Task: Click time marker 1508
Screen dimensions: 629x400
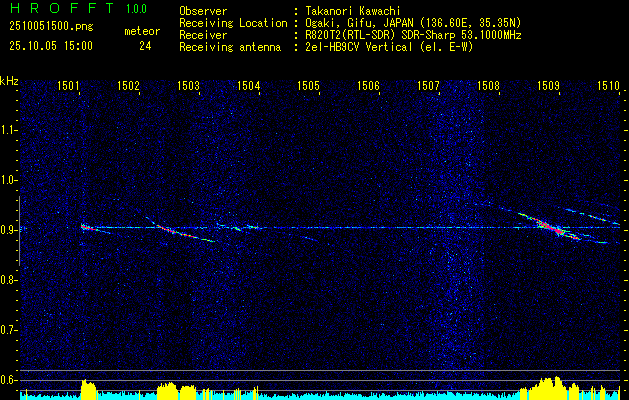Action: pos(488,85)
